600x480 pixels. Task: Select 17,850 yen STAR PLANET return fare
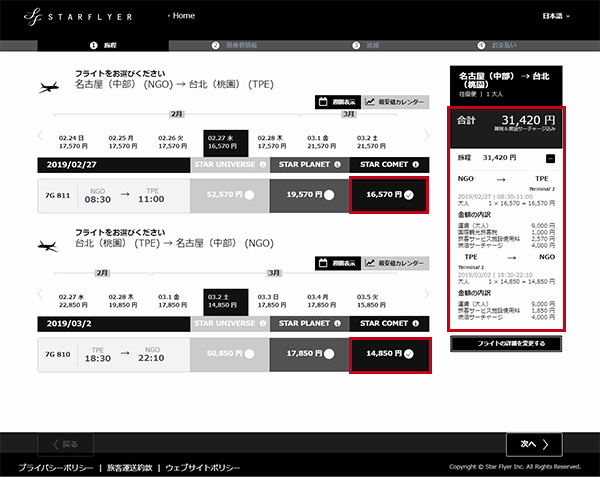click(x=309, y=353)
